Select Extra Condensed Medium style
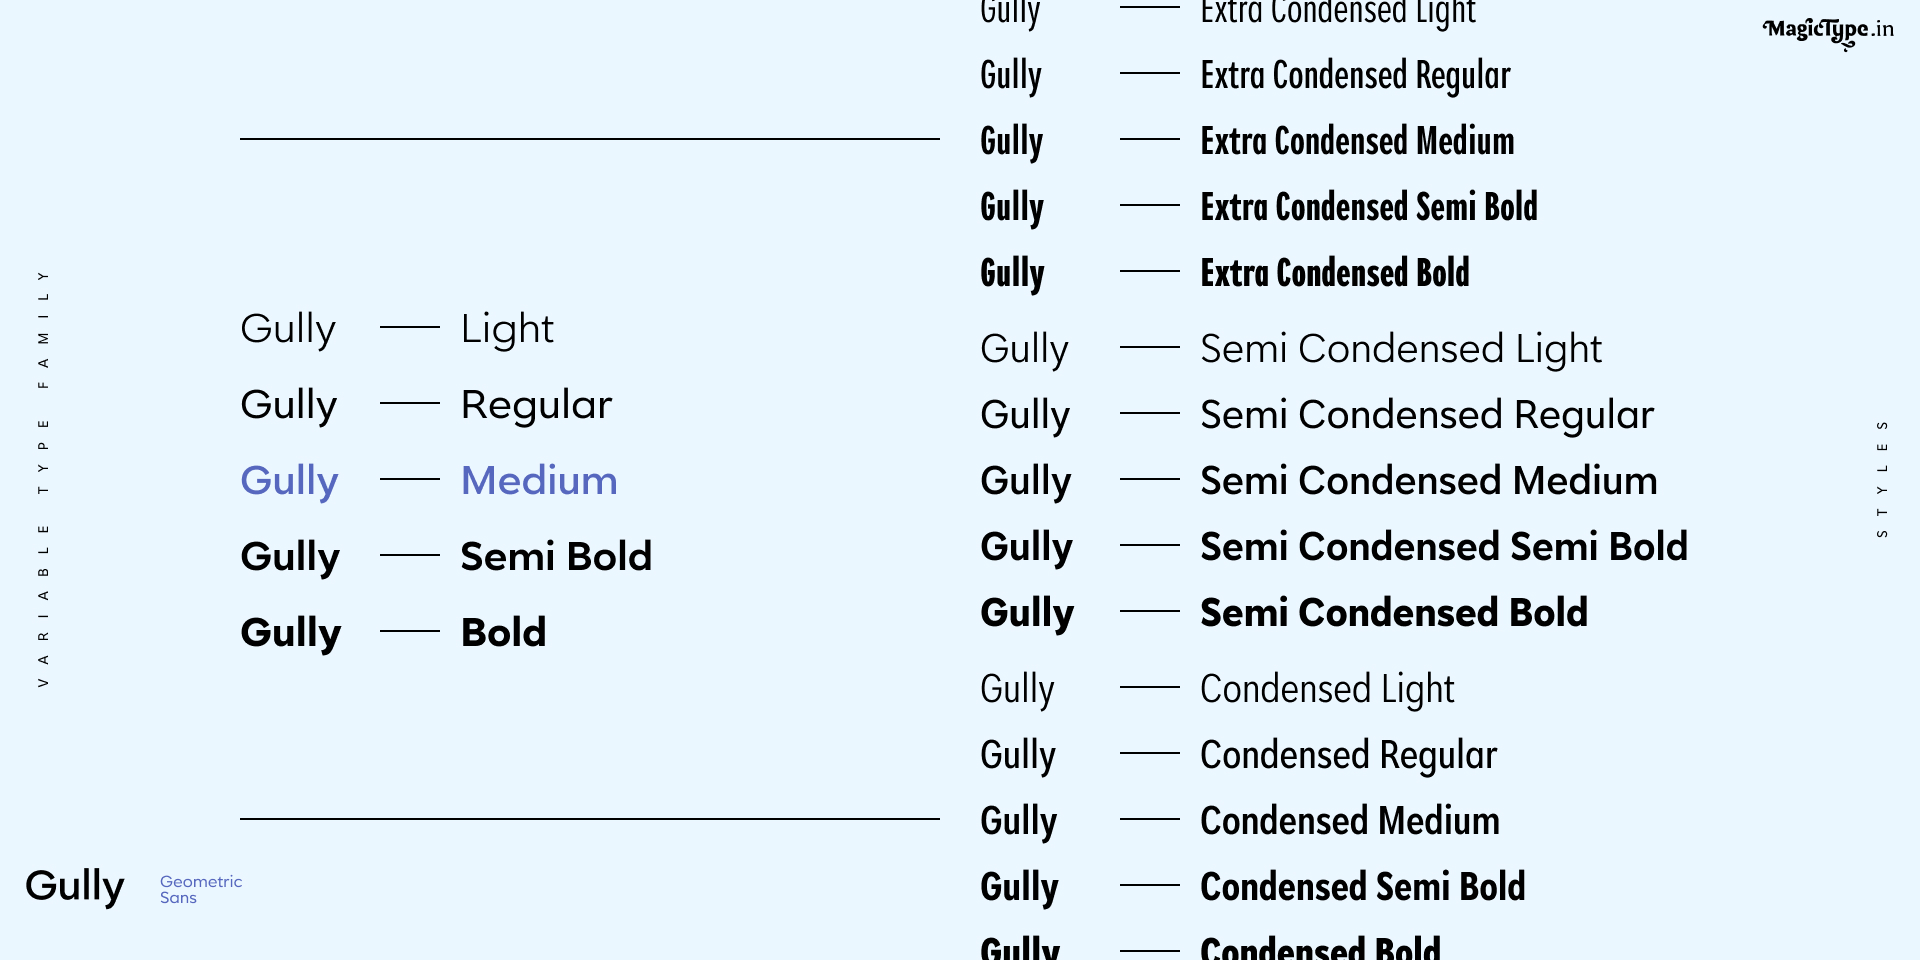This screenshot has width=1920, height=960. pos(1357,141)
